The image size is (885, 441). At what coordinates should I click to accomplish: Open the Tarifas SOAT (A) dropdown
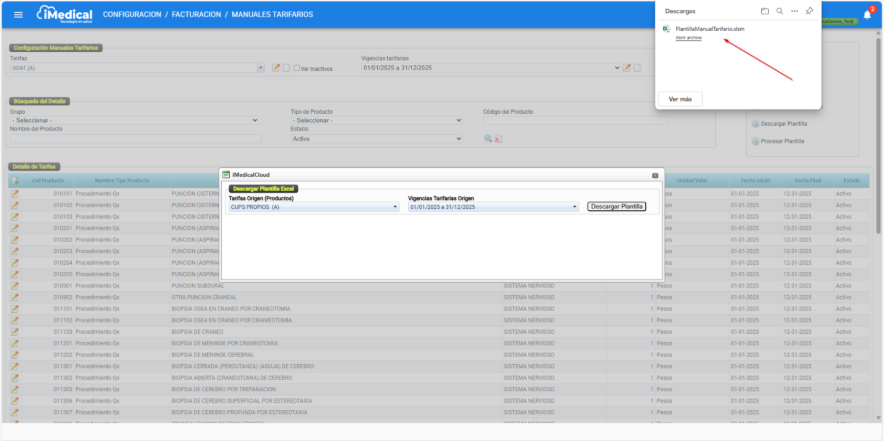(136, 68)
